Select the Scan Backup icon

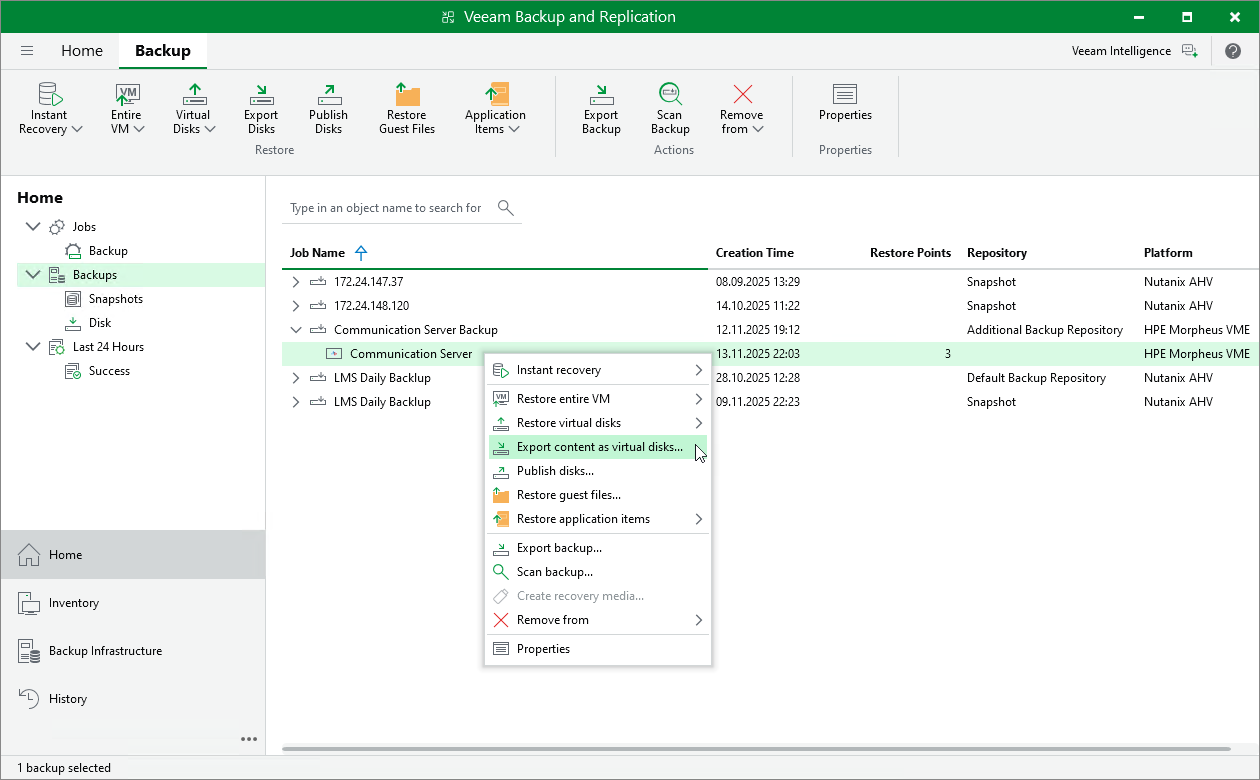(670, 107)
